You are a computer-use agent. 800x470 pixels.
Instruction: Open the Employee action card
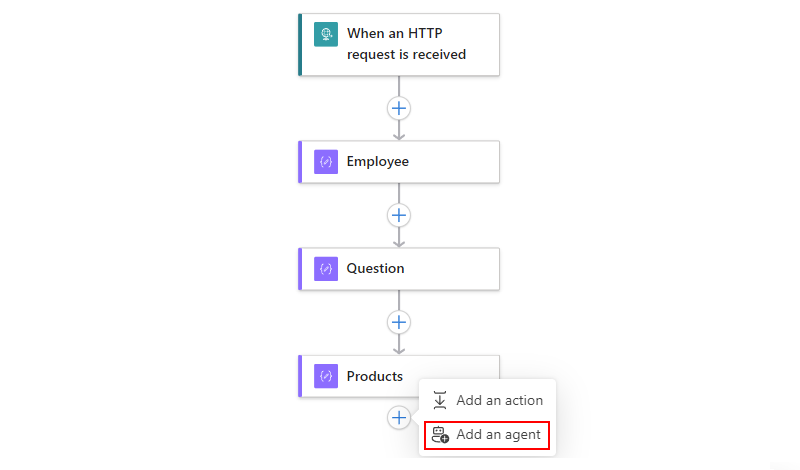coord(399,162)
